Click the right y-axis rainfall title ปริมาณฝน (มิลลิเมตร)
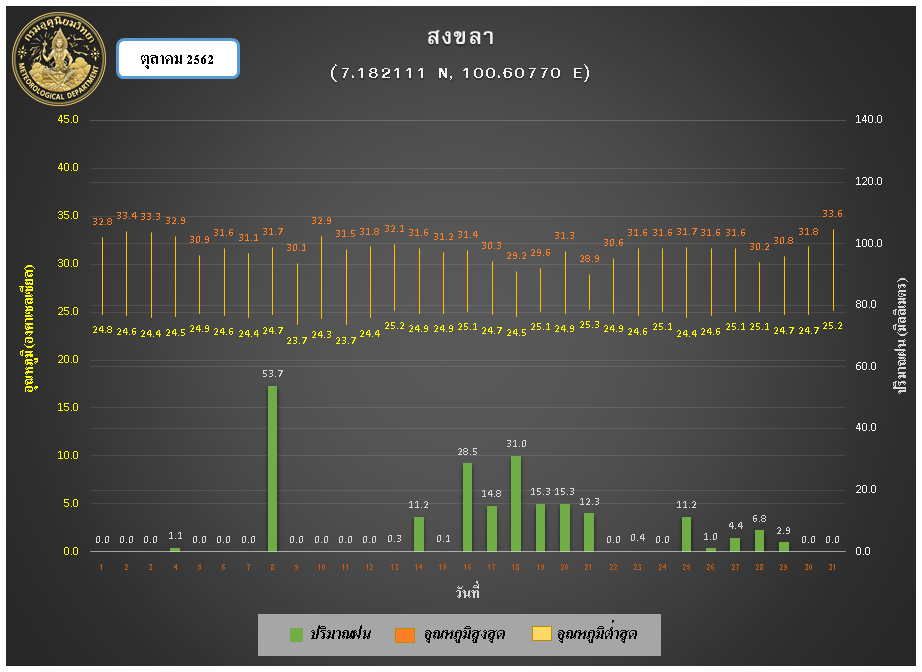The height and width of the screenshot is (672, 922). [x=901, y=335]
